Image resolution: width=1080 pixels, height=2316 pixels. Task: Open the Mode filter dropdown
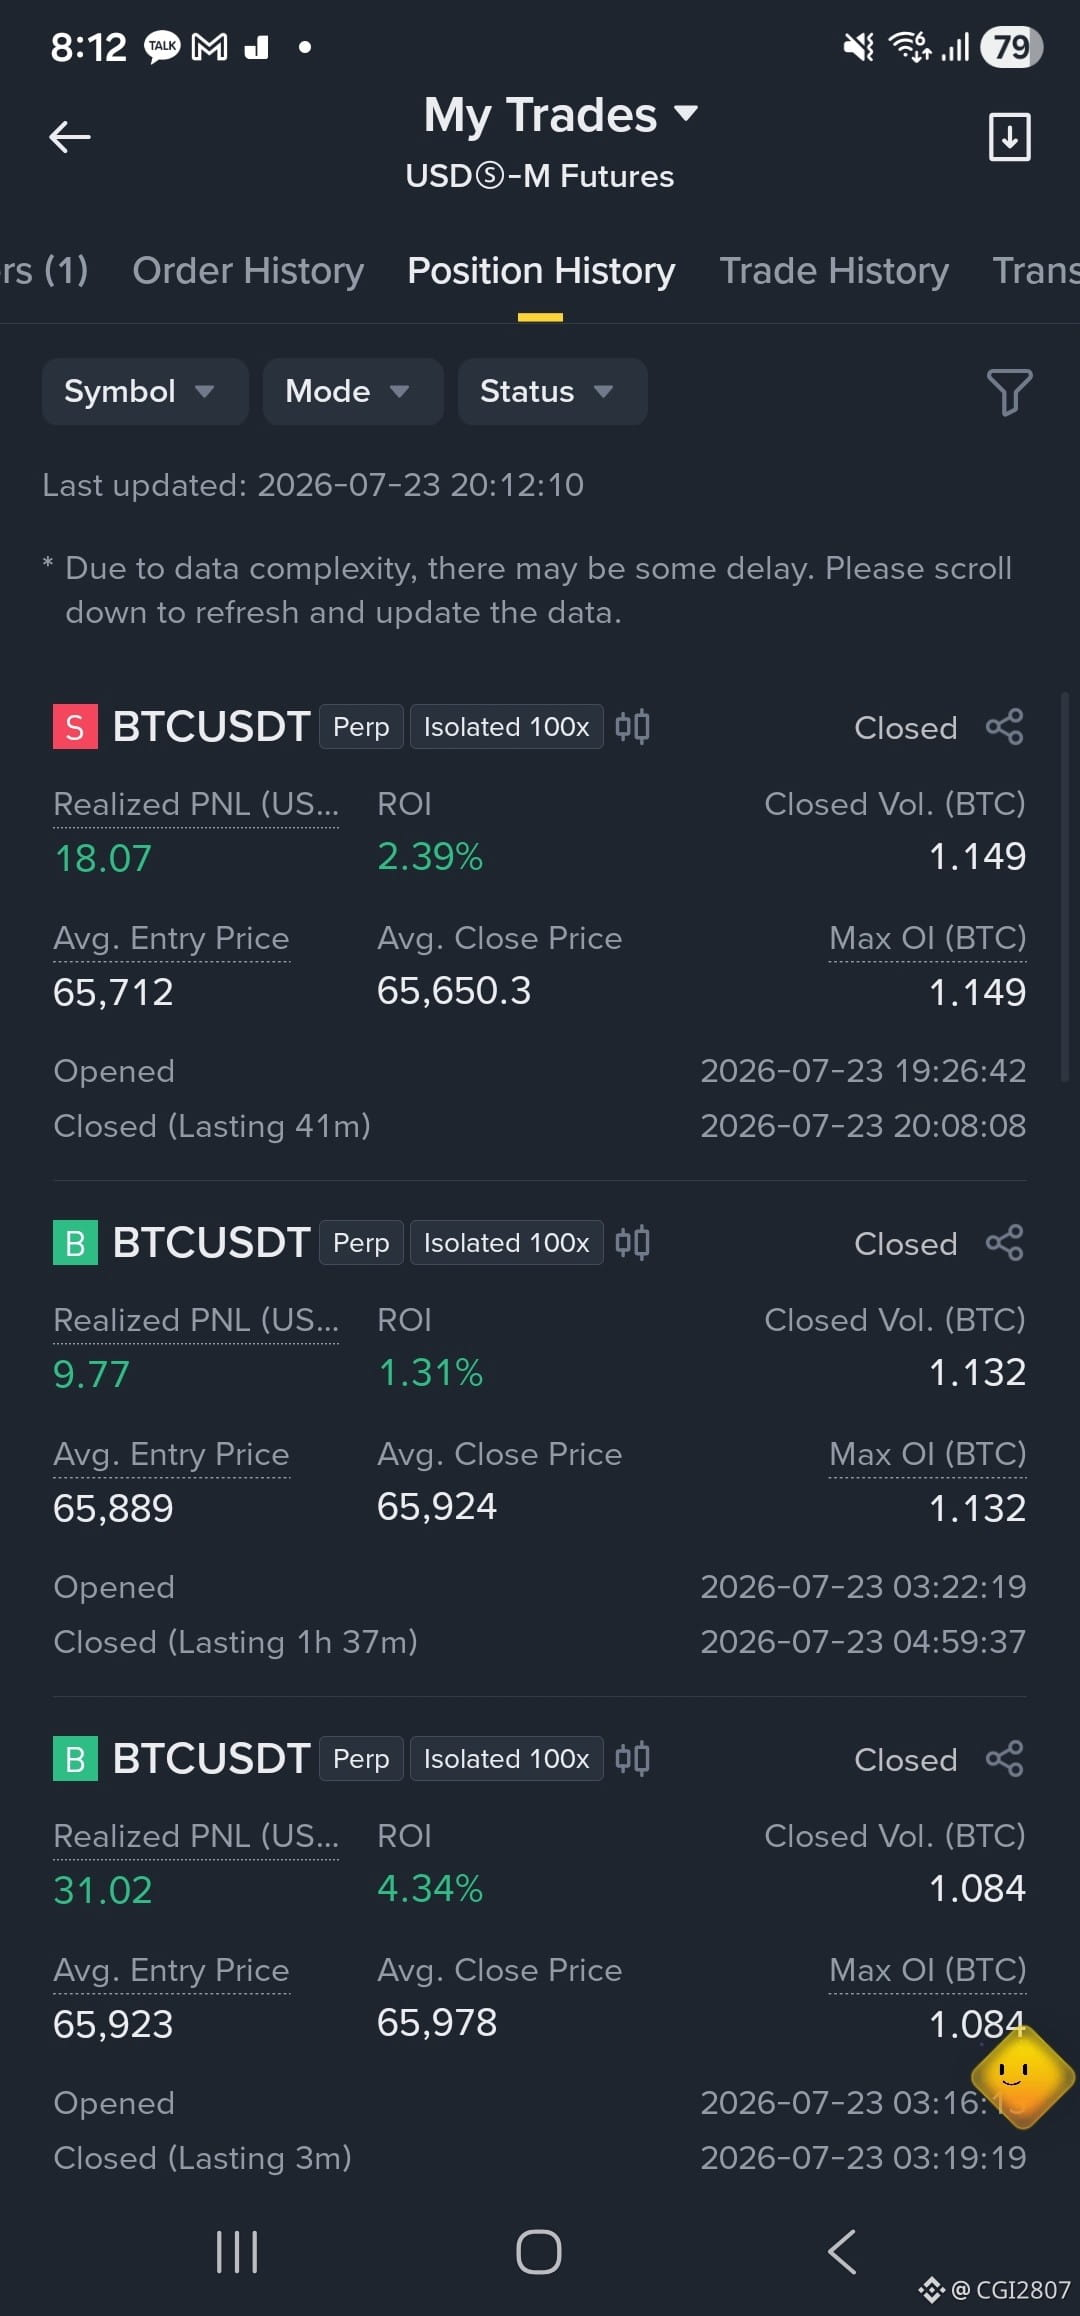(353, 392)
